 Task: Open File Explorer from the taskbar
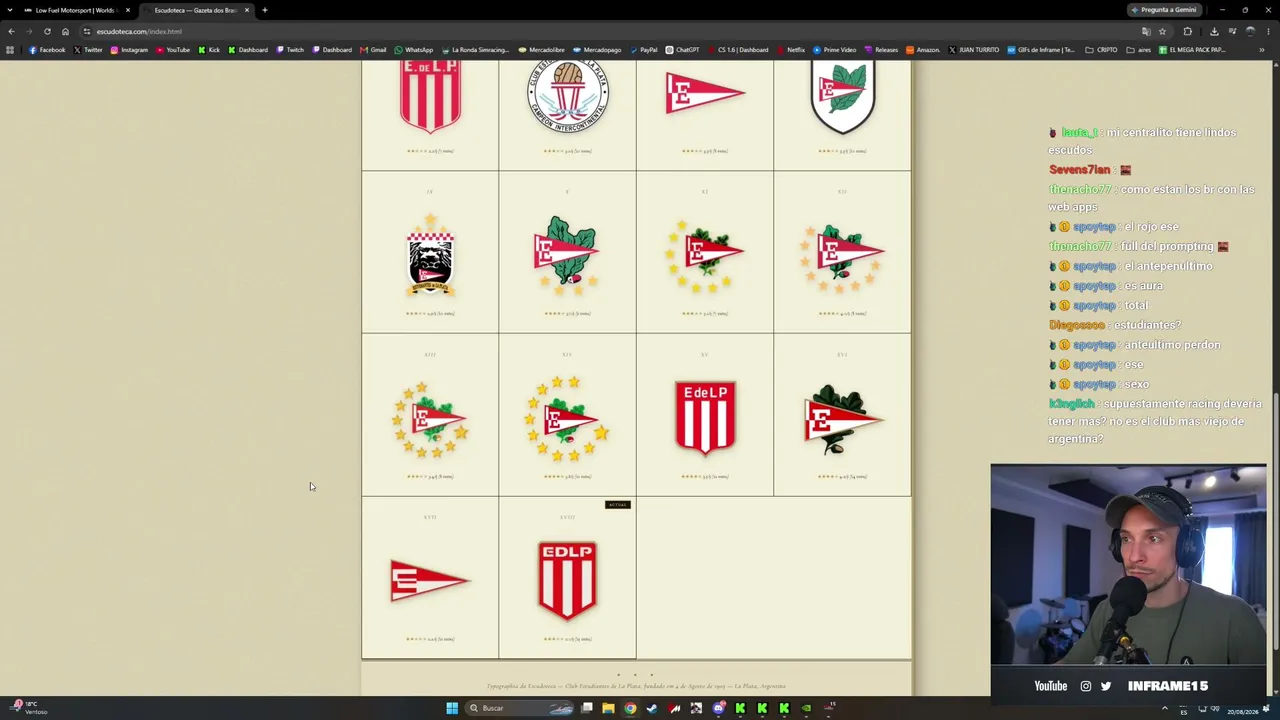tap(608, 708)
